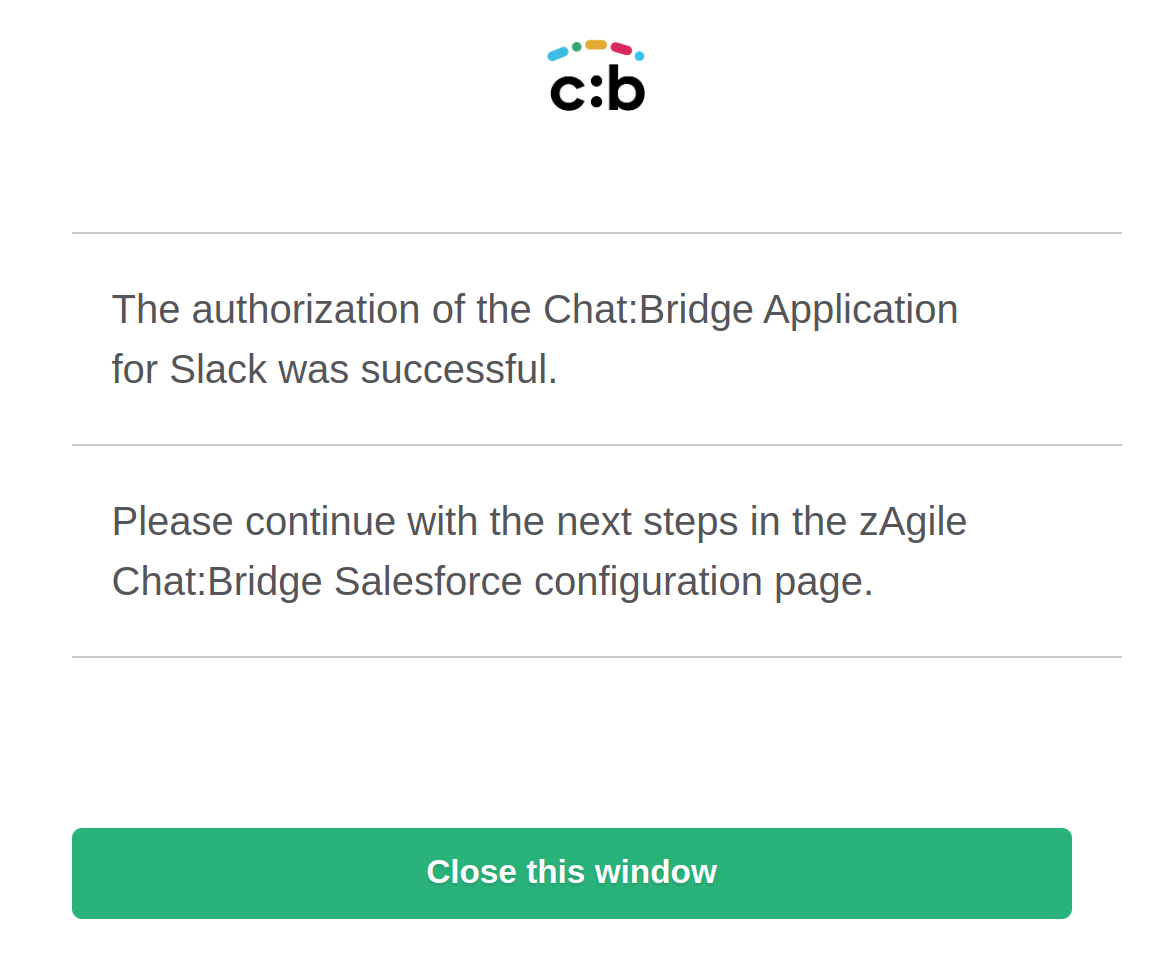Viewport: 1167px width, 959px height.
Task: Click the "Chat:Bridge Salesforce configuration page." line
Action: pos(492,582)
